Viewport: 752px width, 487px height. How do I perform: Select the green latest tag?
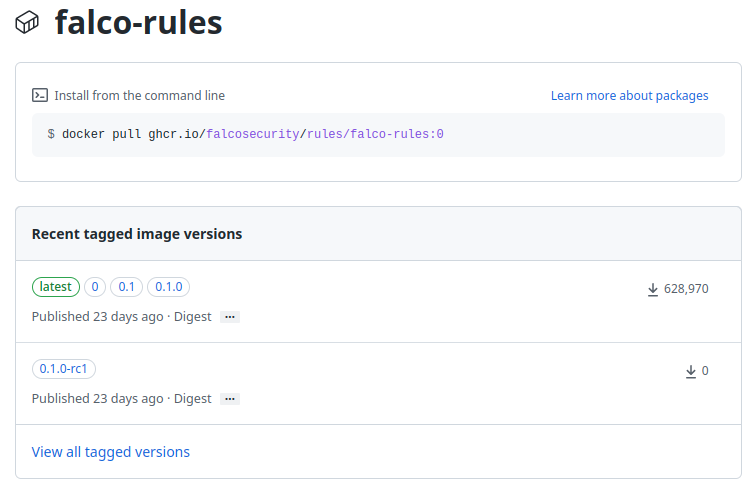point(56,287)
